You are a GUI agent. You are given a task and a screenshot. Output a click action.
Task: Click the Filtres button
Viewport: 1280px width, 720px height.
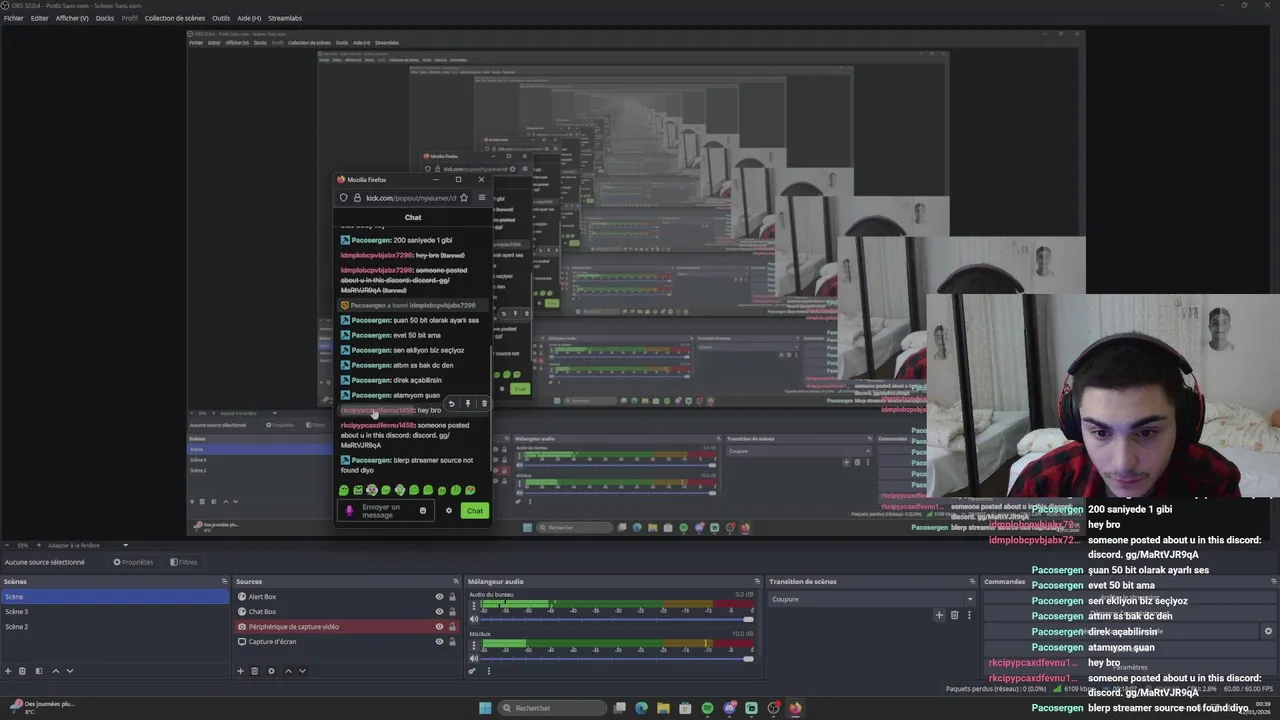(183, 562)
